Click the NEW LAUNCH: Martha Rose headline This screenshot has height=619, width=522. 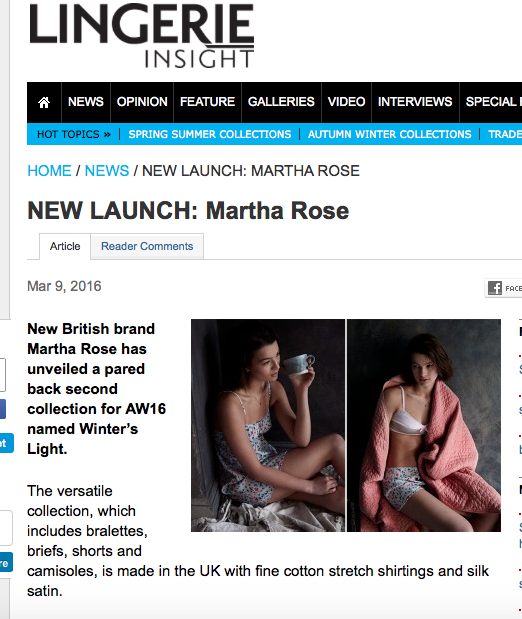tap(188, 210)
